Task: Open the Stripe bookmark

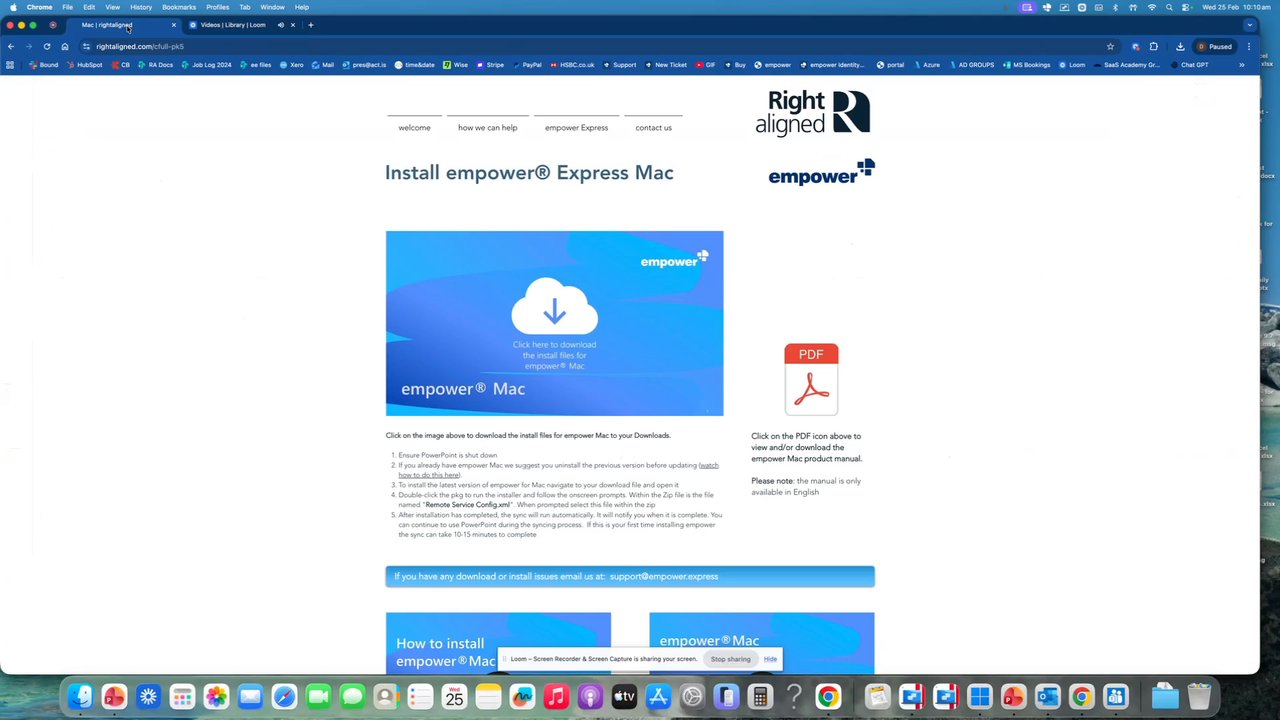Action: (489, 65)
